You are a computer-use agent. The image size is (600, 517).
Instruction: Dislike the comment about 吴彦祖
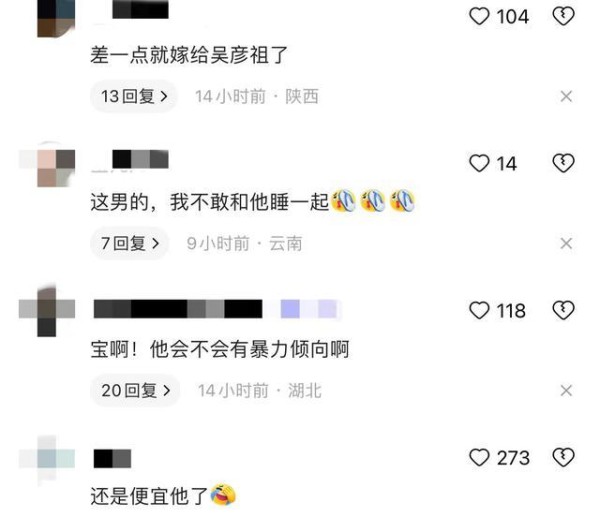563,16
